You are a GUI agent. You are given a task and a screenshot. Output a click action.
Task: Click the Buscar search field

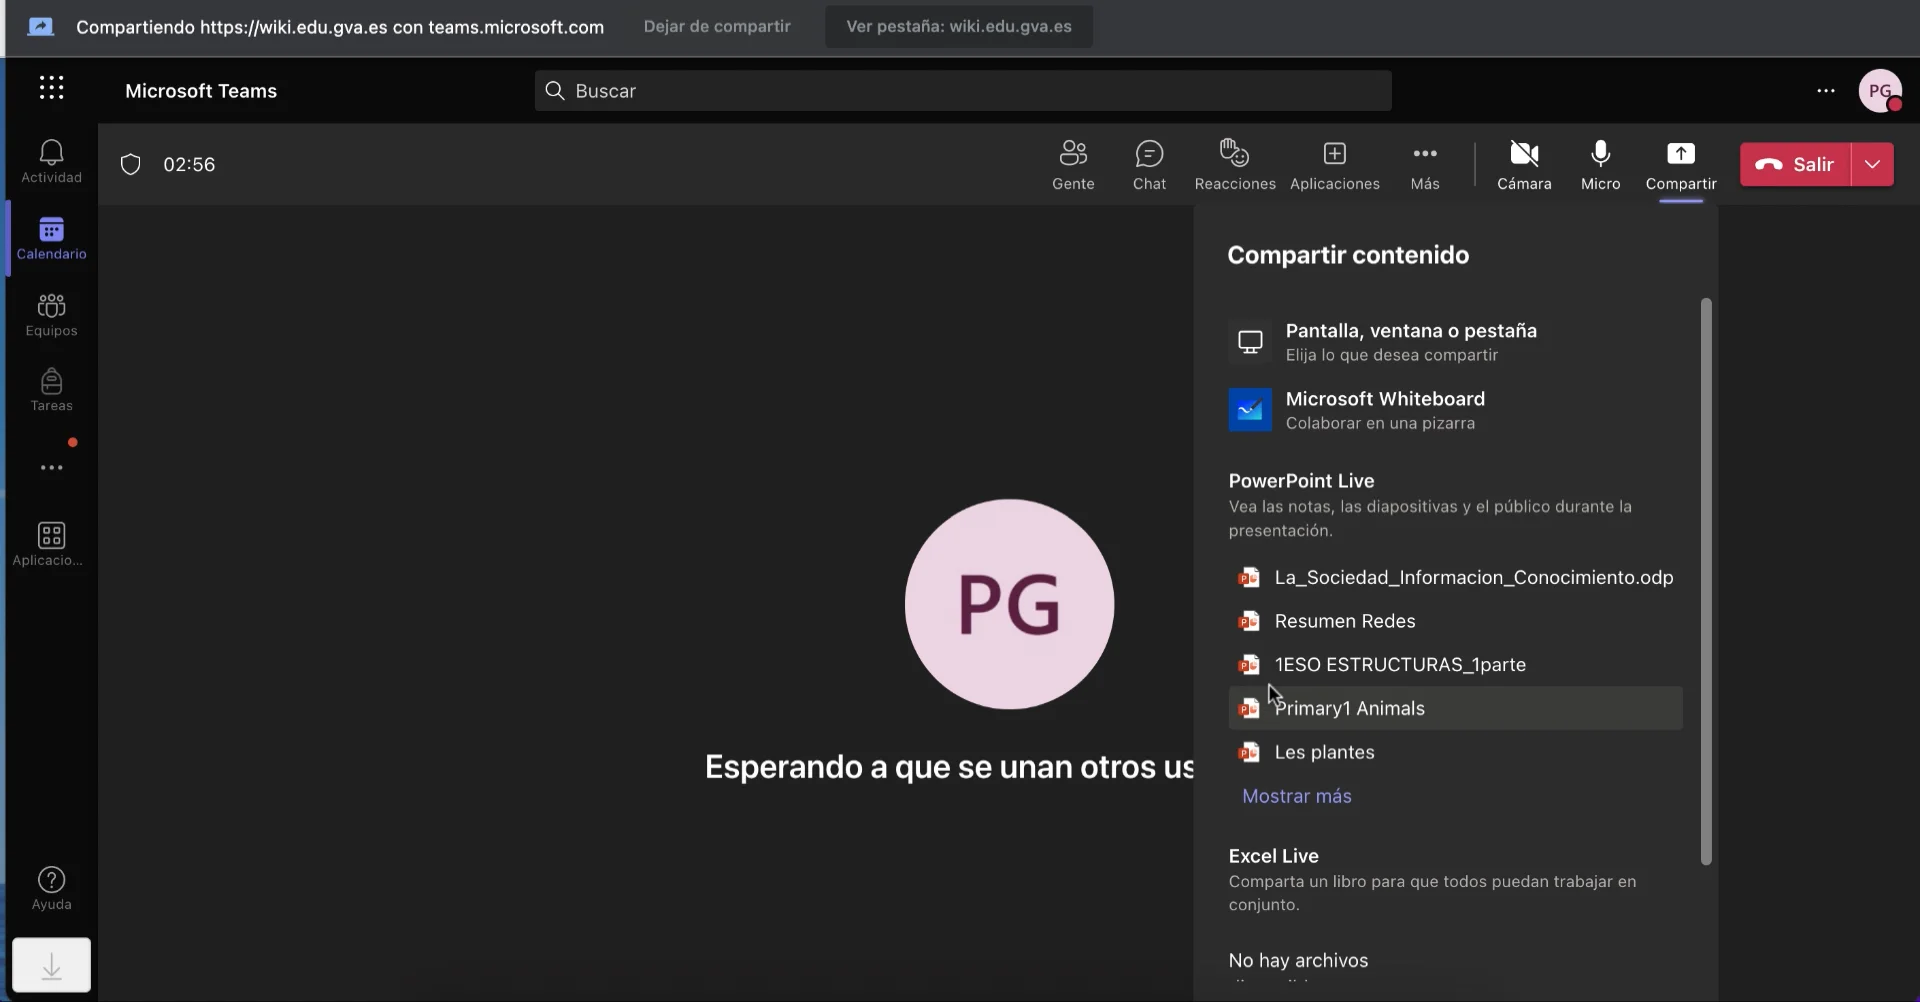point(963,91)
